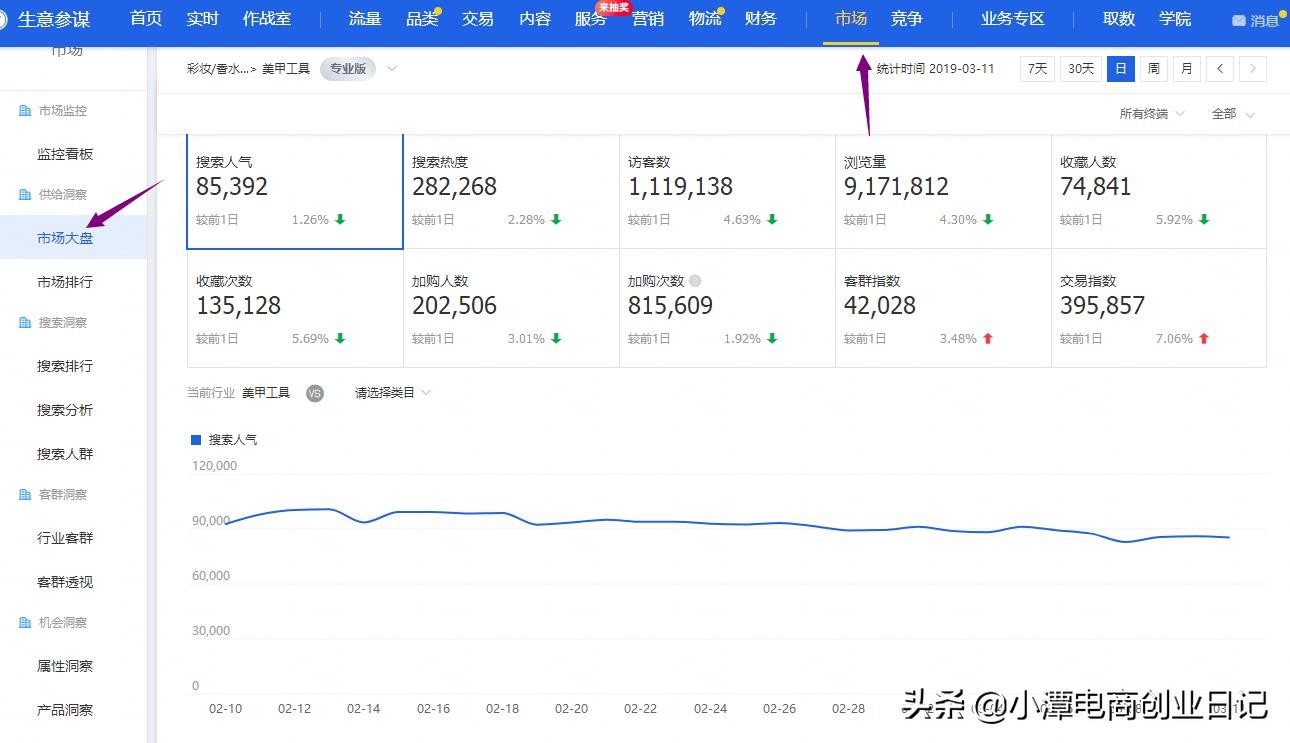Viewport: 1290px width, 743px height.
Task: Click the VS comparison toggle
Action: (x=315, y=393)
